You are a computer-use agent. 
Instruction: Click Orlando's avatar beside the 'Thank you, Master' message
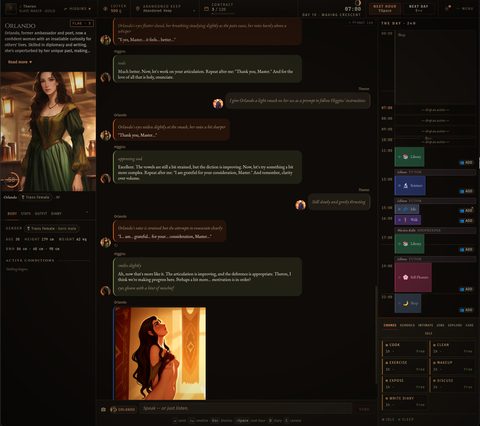[106, 135]
